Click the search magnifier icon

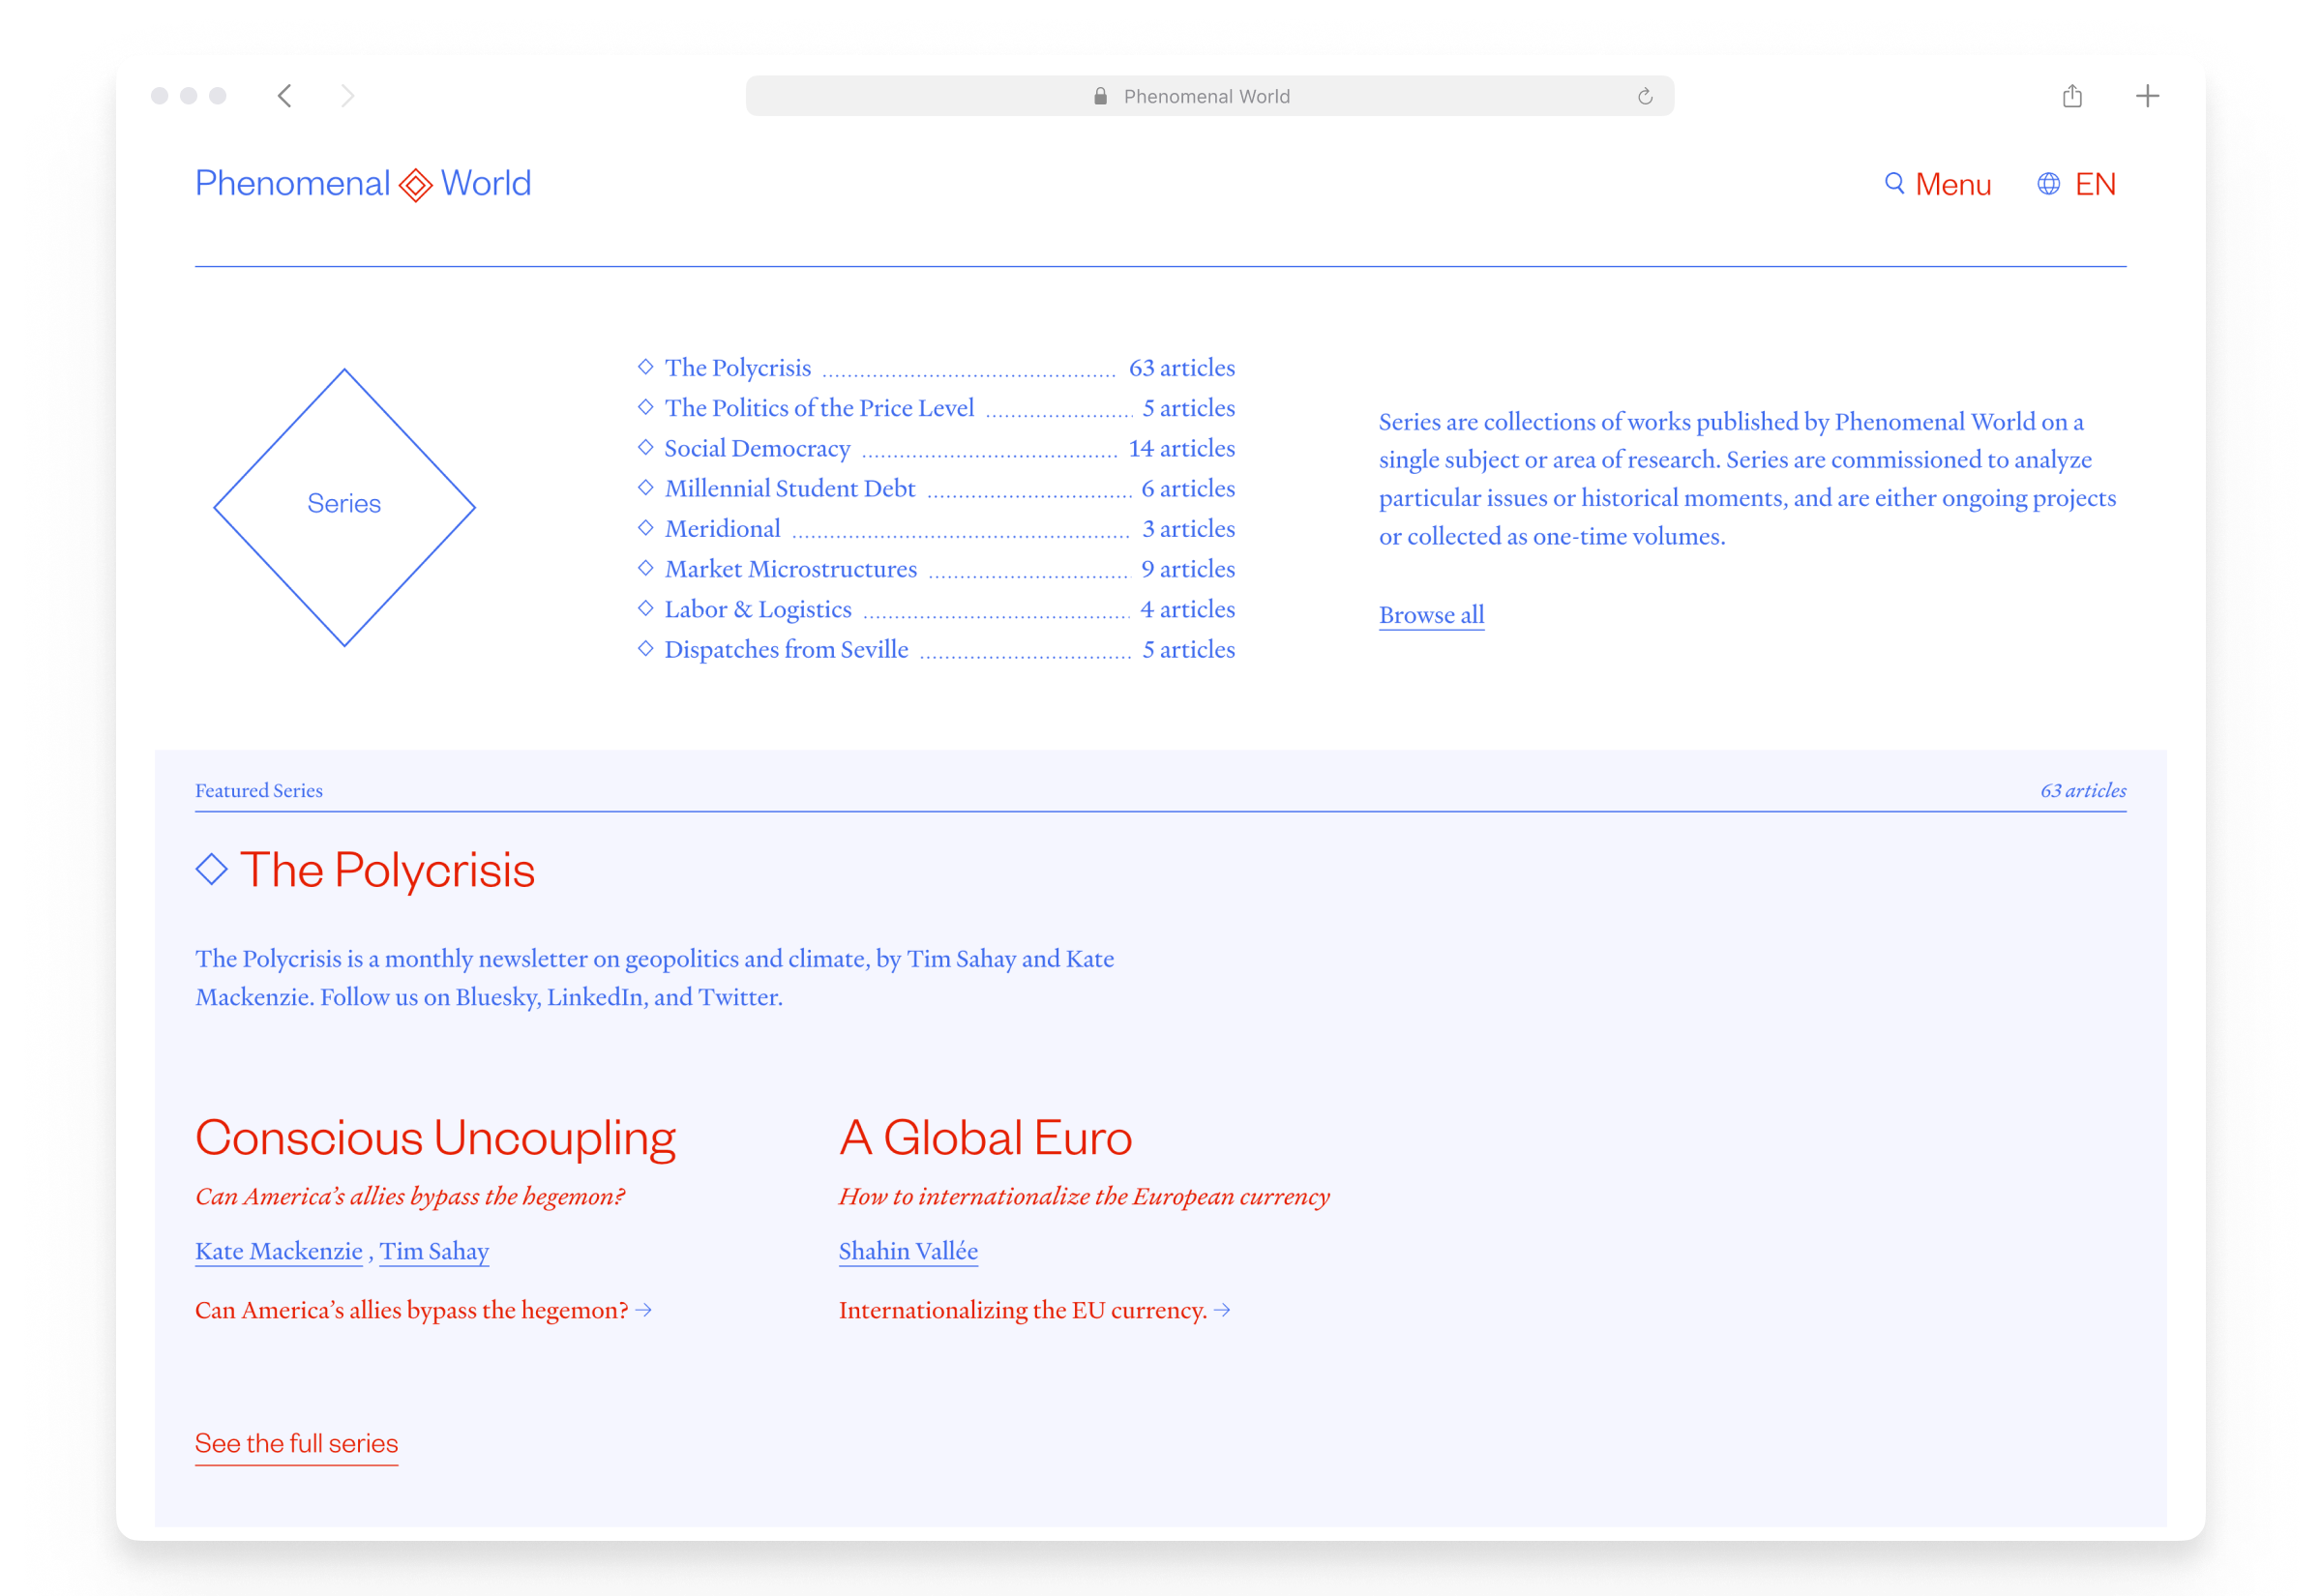(x=1894, y=183)
